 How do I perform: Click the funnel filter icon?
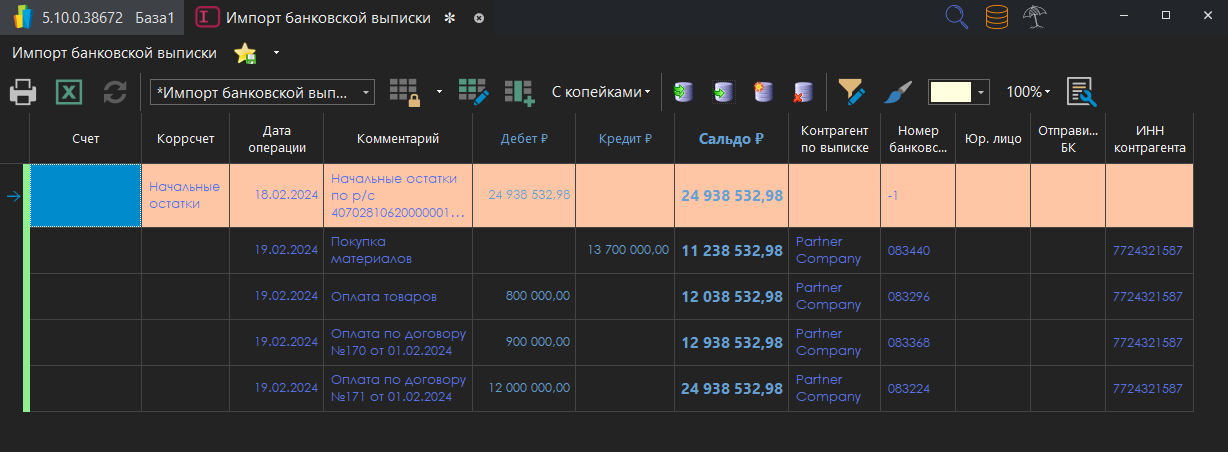[x=851, y=92]
